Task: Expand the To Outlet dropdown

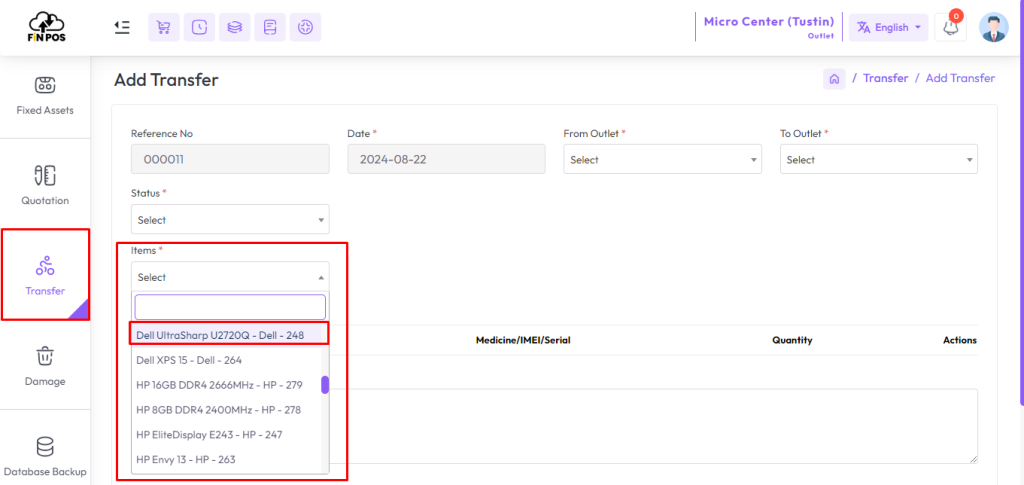Action: coord(878,159)
